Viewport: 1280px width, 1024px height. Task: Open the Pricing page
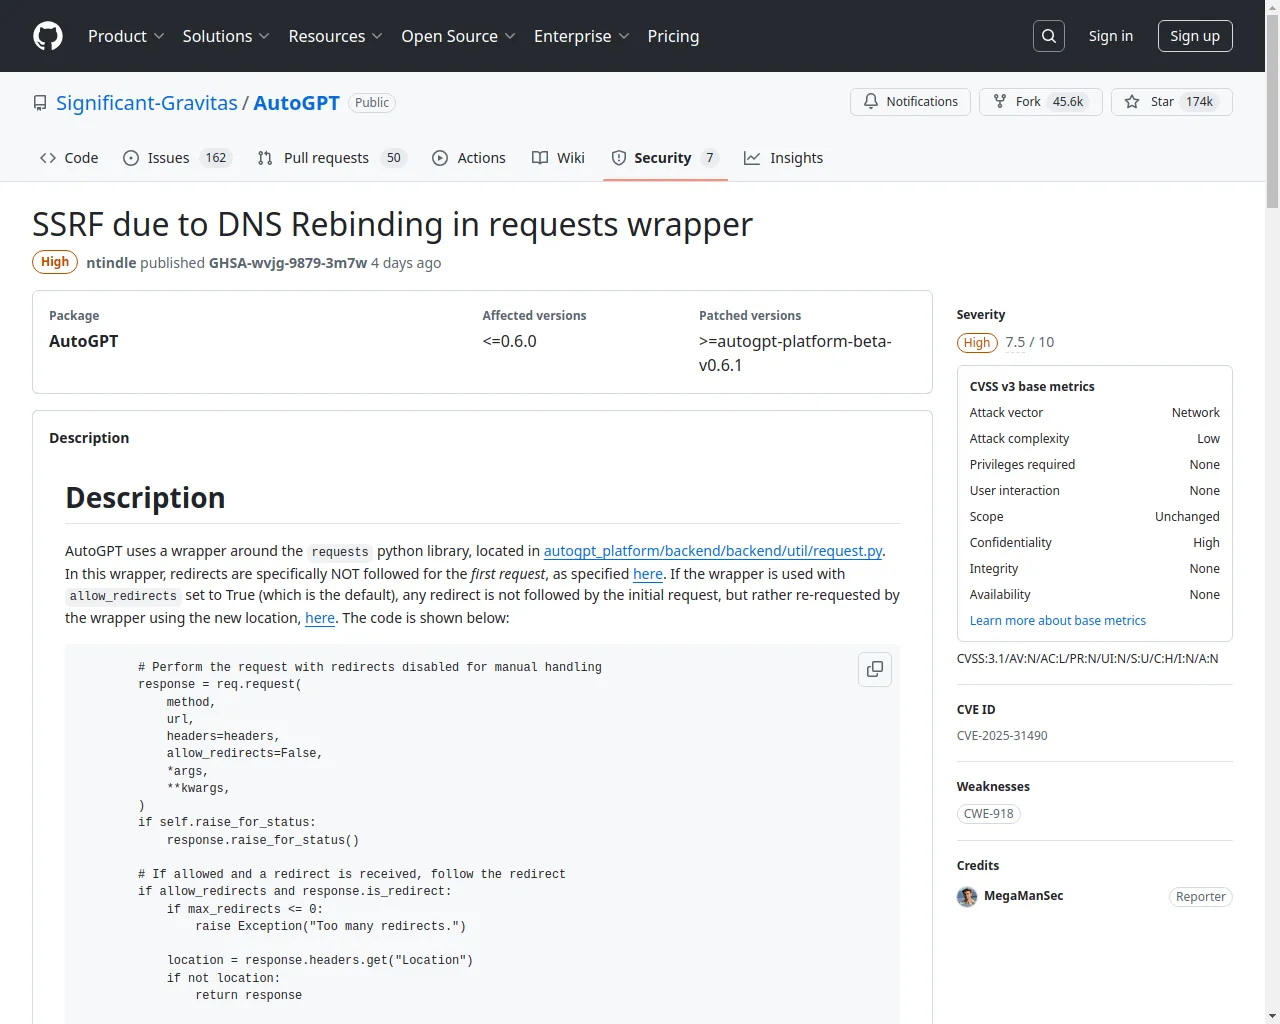pyautogui.click(x=673, y=36)
